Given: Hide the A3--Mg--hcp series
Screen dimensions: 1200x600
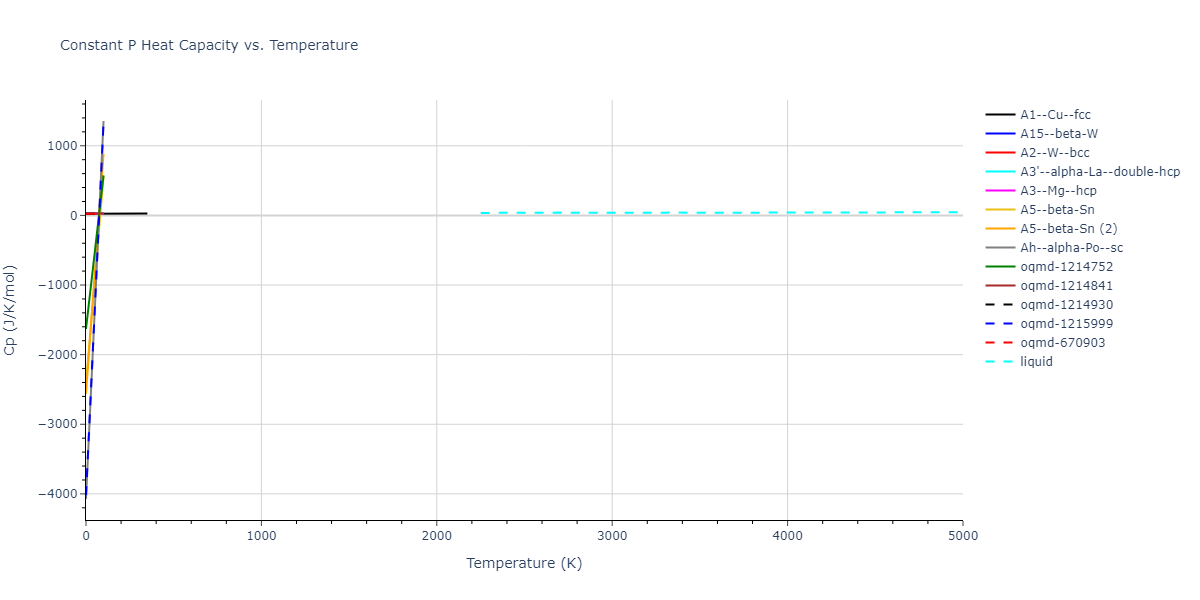Looking at the screenshot, I should pyautogui.click(x=1058, y=191).
